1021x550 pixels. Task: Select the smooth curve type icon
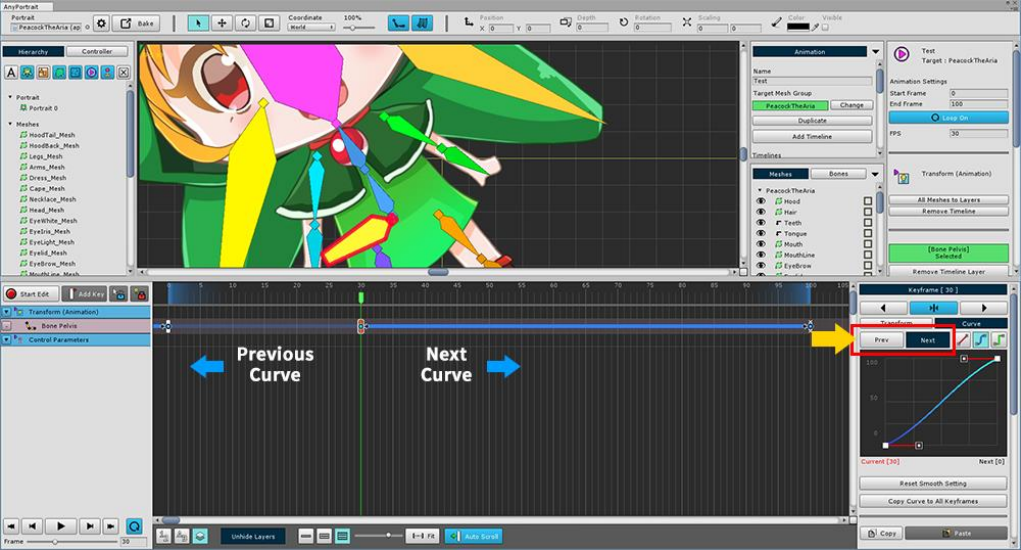coord(980,340)
